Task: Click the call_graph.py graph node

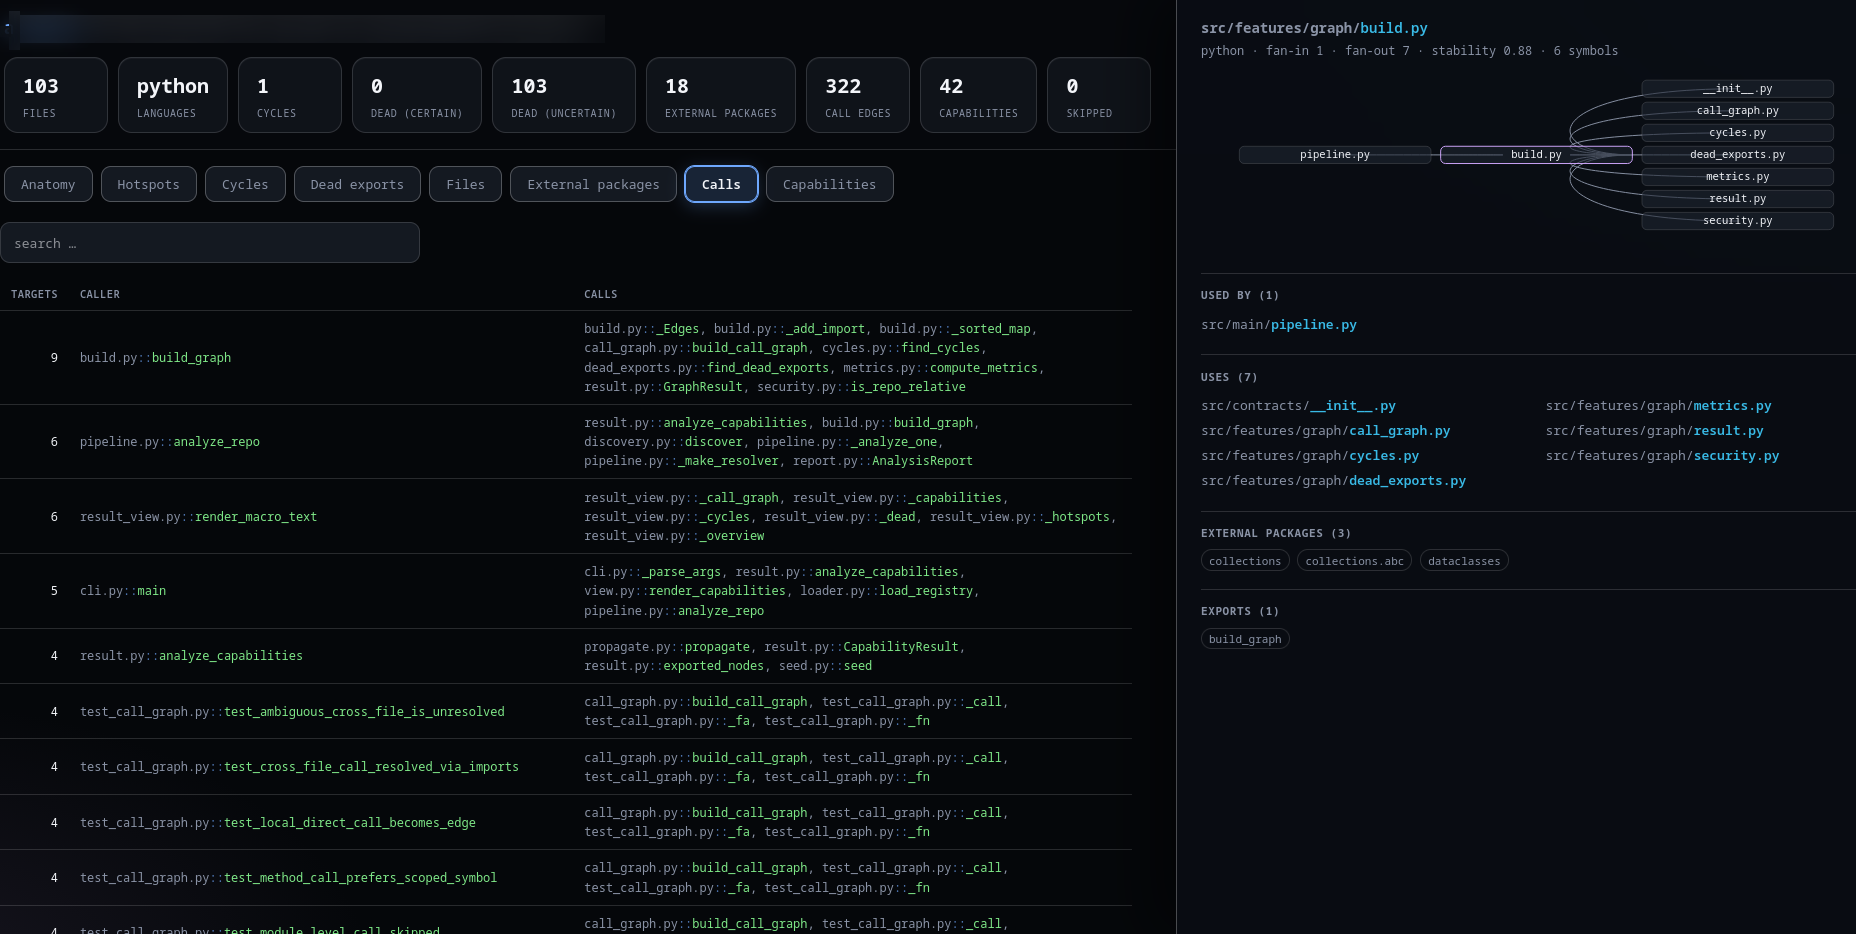Action: tap(1738, 111)
